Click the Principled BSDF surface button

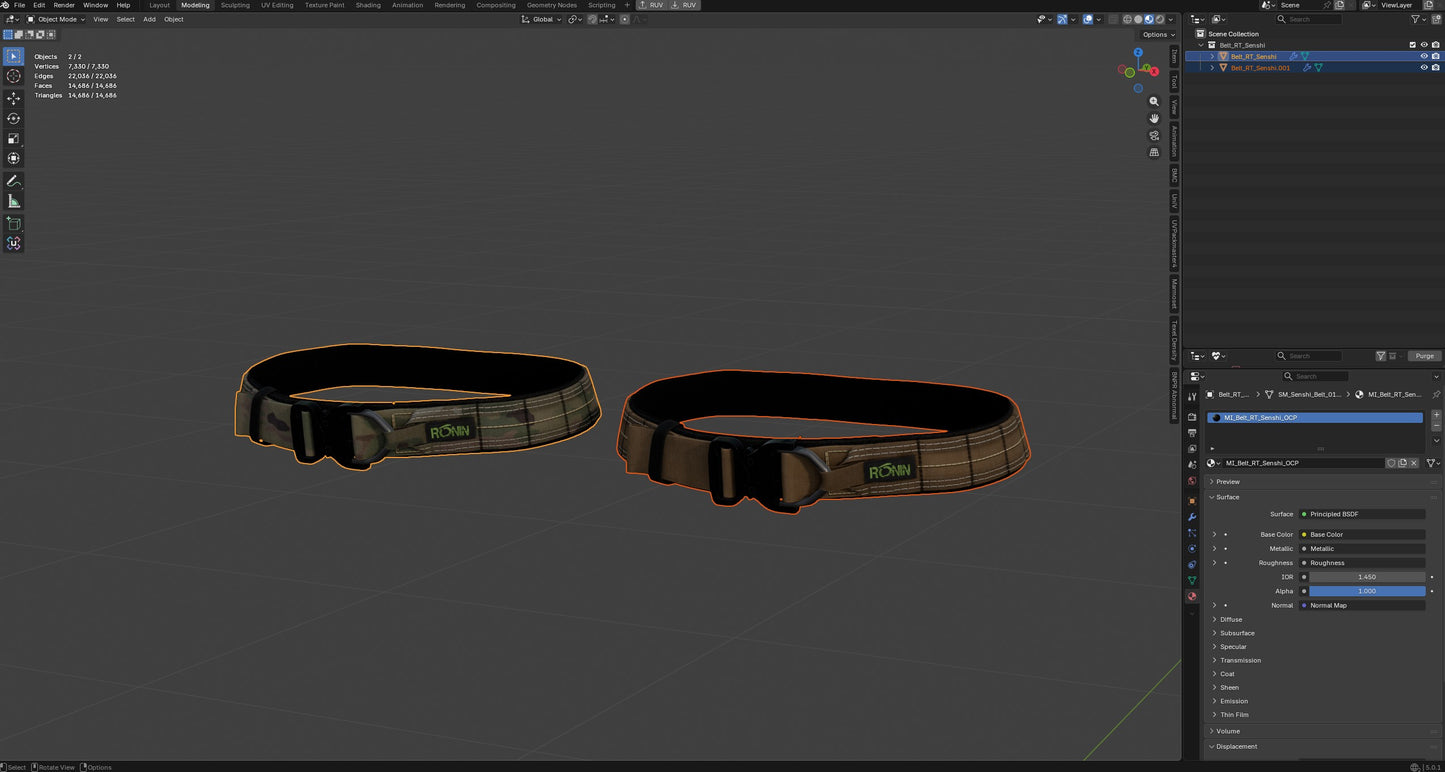coord(1362,514)
